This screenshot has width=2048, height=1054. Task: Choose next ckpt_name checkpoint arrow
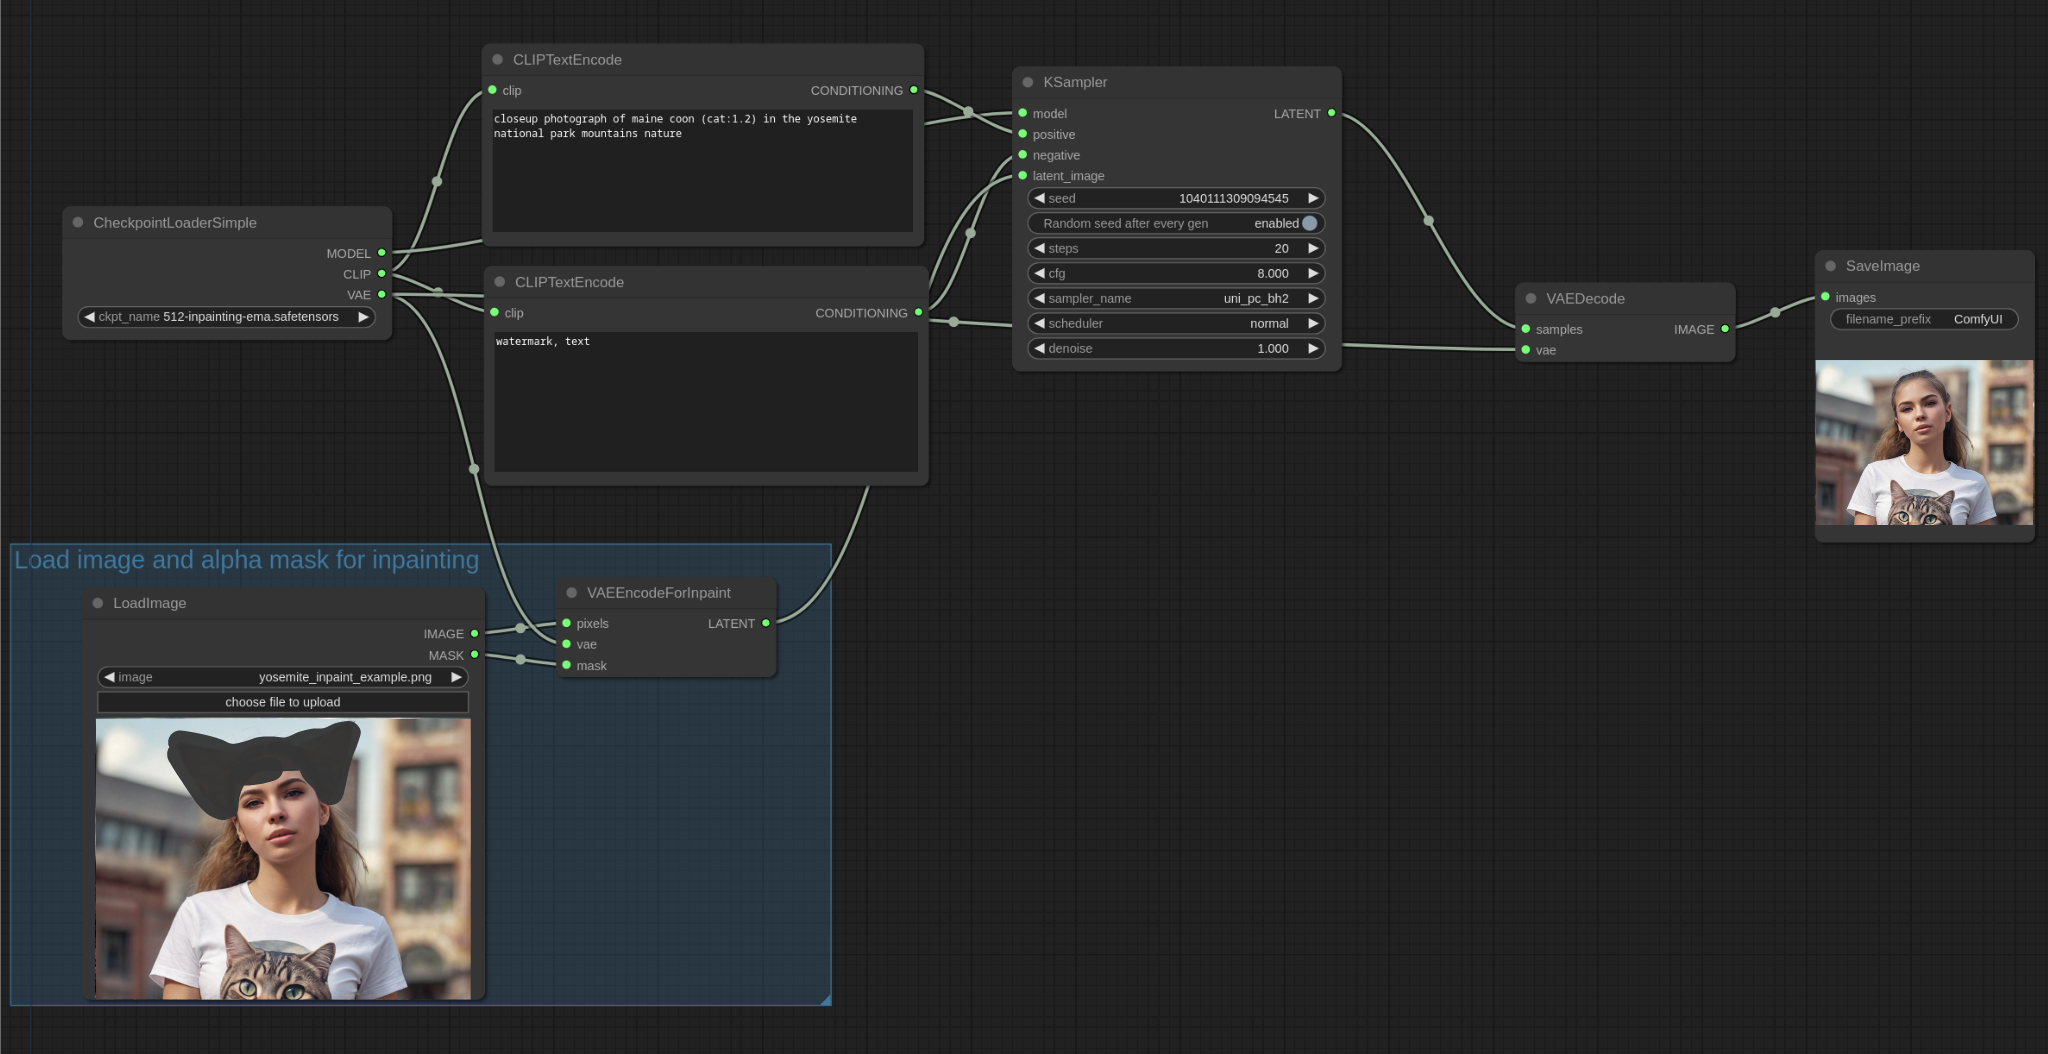click(363, 317)
